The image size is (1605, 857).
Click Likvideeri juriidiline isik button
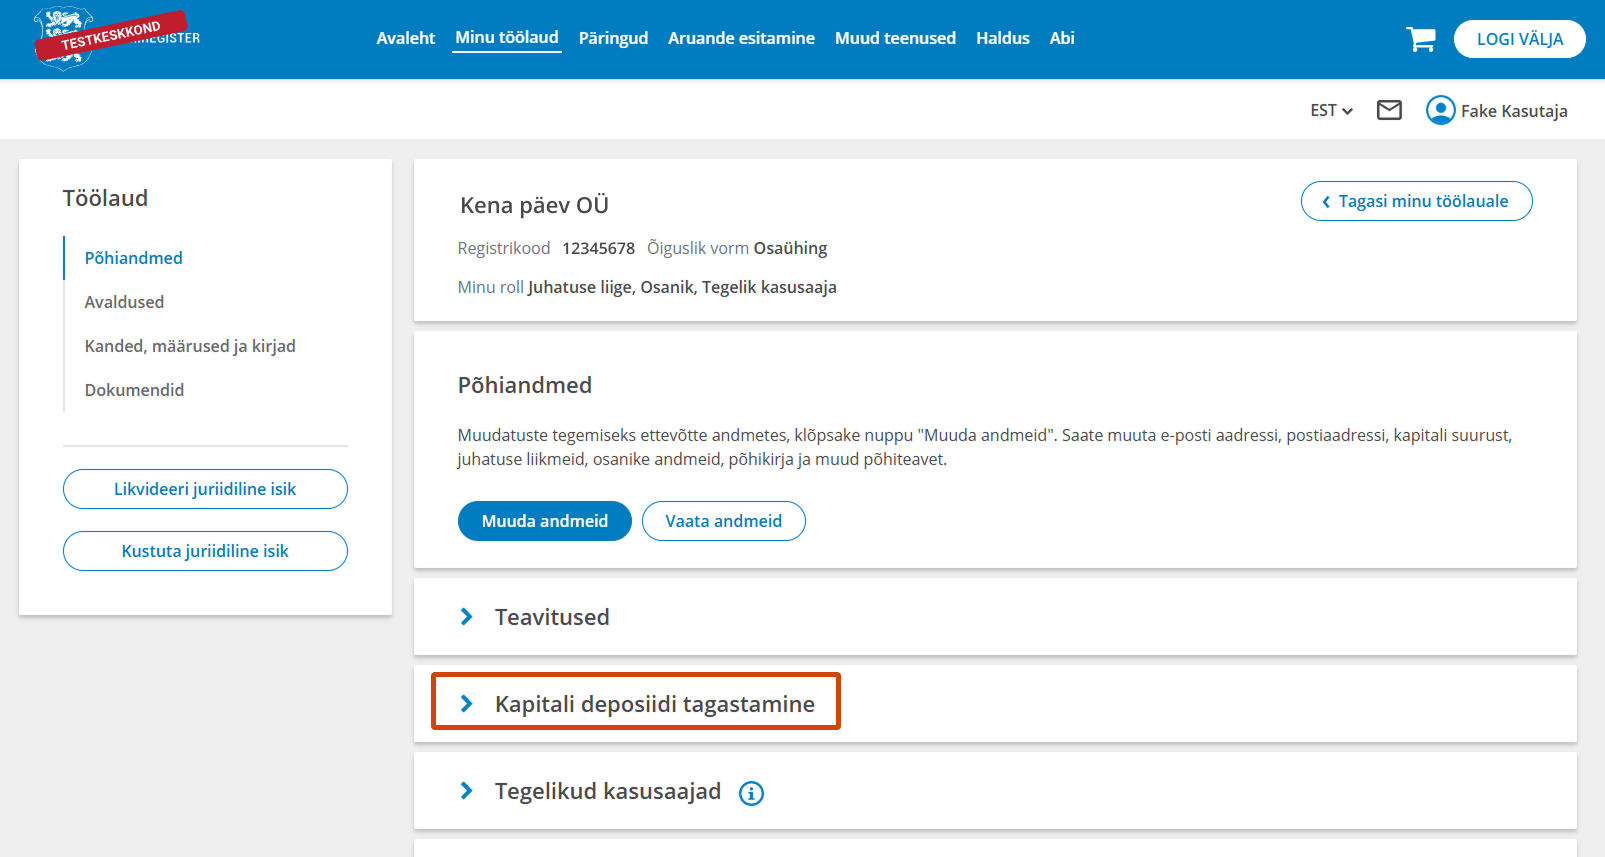pyautogui.click(x=205, y=489)
